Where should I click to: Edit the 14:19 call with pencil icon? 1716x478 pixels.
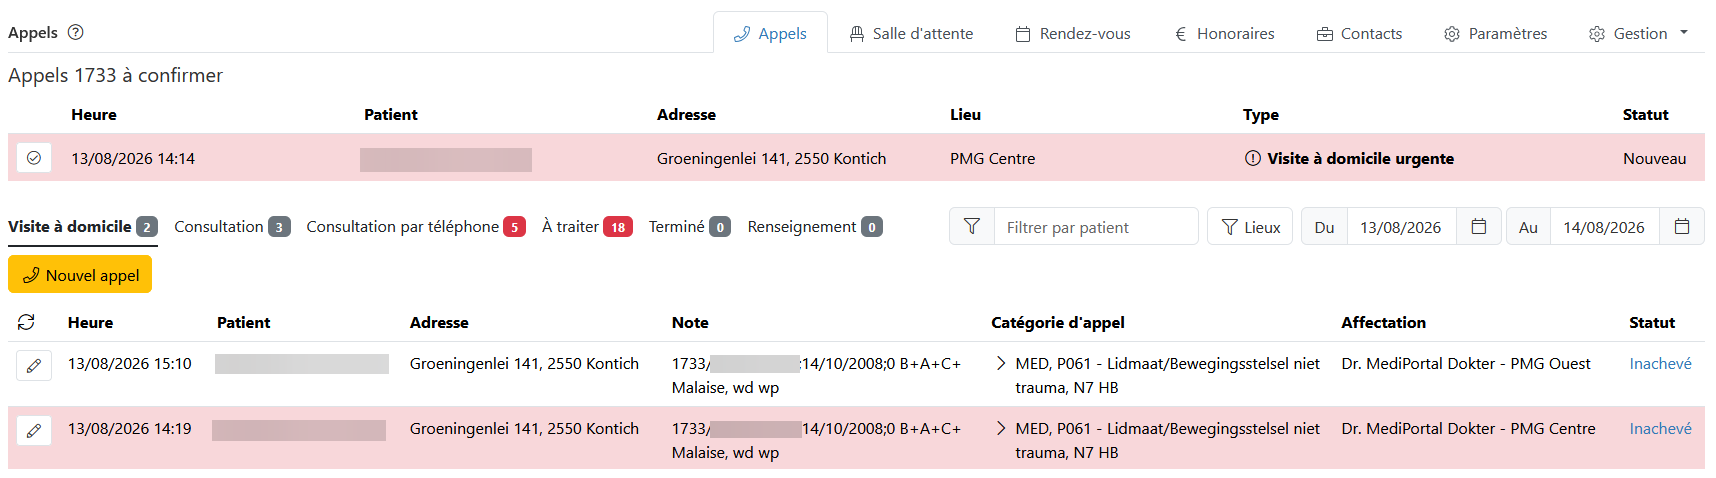pyautogui.click(x=34, y=430)
